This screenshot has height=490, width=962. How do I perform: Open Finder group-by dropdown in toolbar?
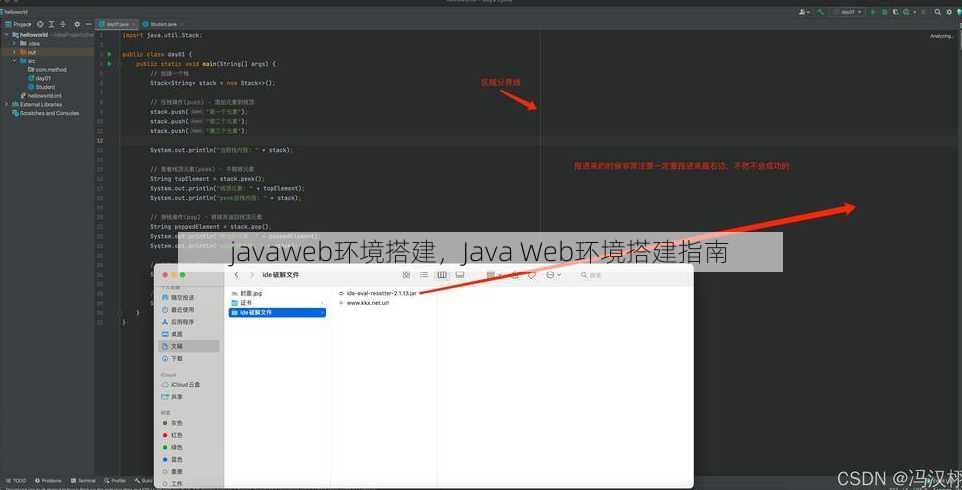coord(493,275)
